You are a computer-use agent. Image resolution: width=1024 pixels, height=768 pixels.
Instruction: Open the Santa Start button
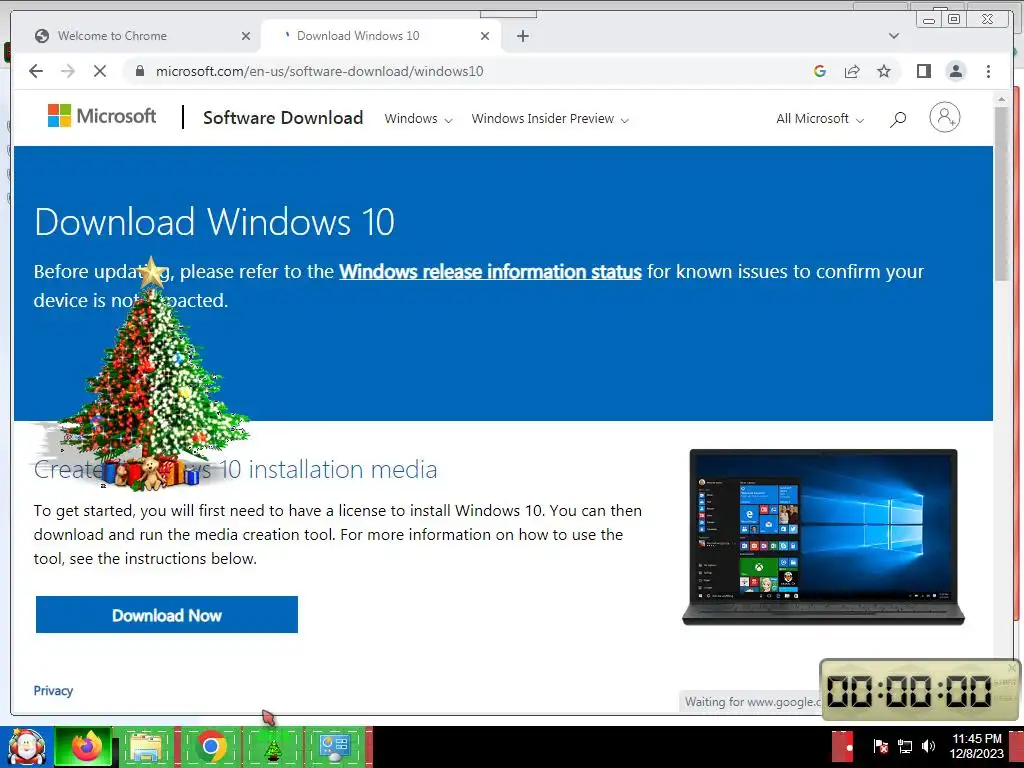(26, 747)
